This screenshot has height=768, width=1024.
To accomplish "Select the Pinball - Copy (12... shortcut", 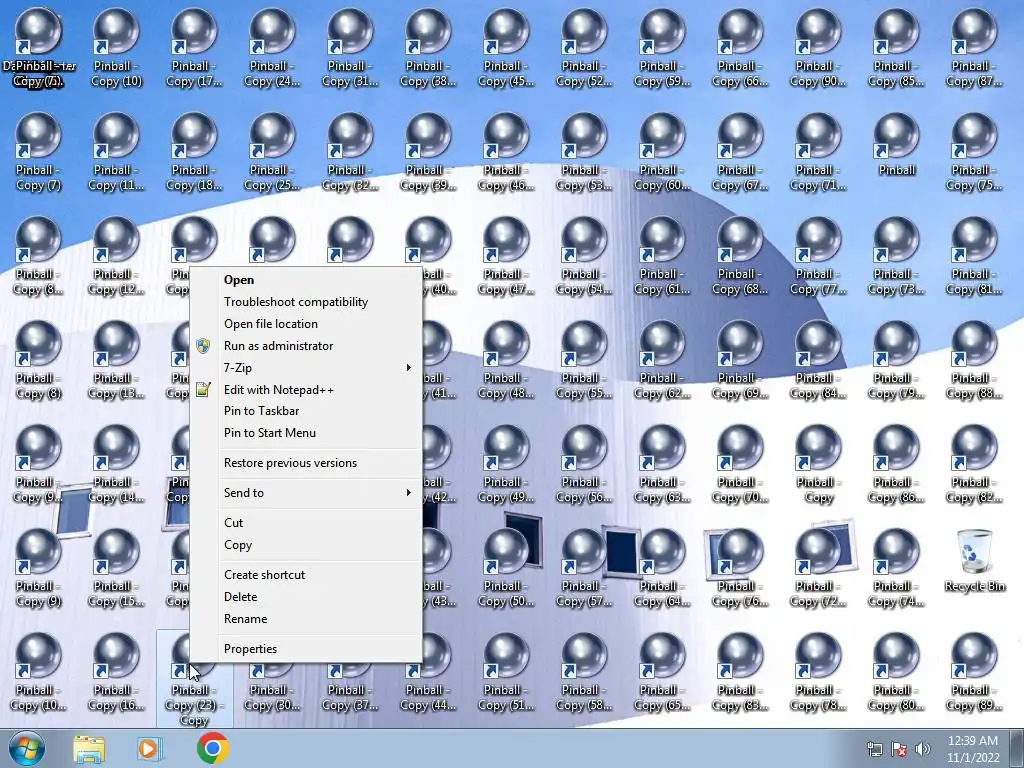I will pos(116,257).
